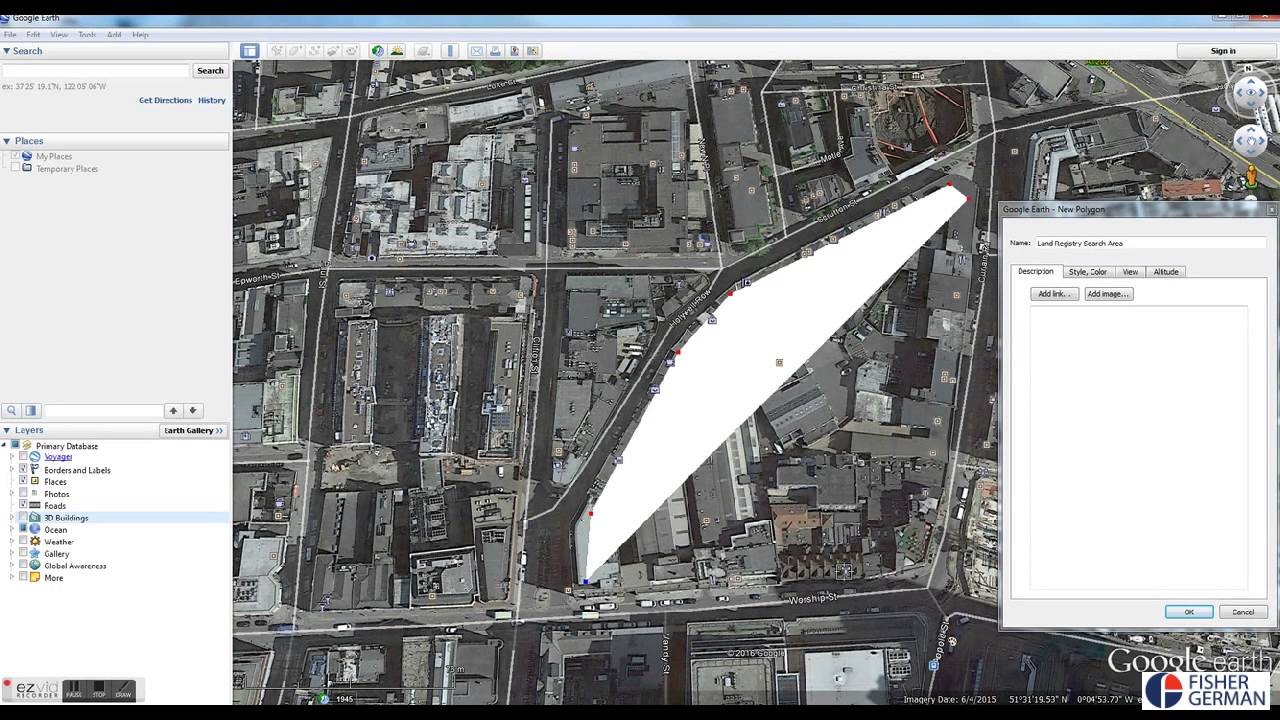Uncheck the Borders and Labels layer
The image size is (1280, 720).
(x=23, y=468)
